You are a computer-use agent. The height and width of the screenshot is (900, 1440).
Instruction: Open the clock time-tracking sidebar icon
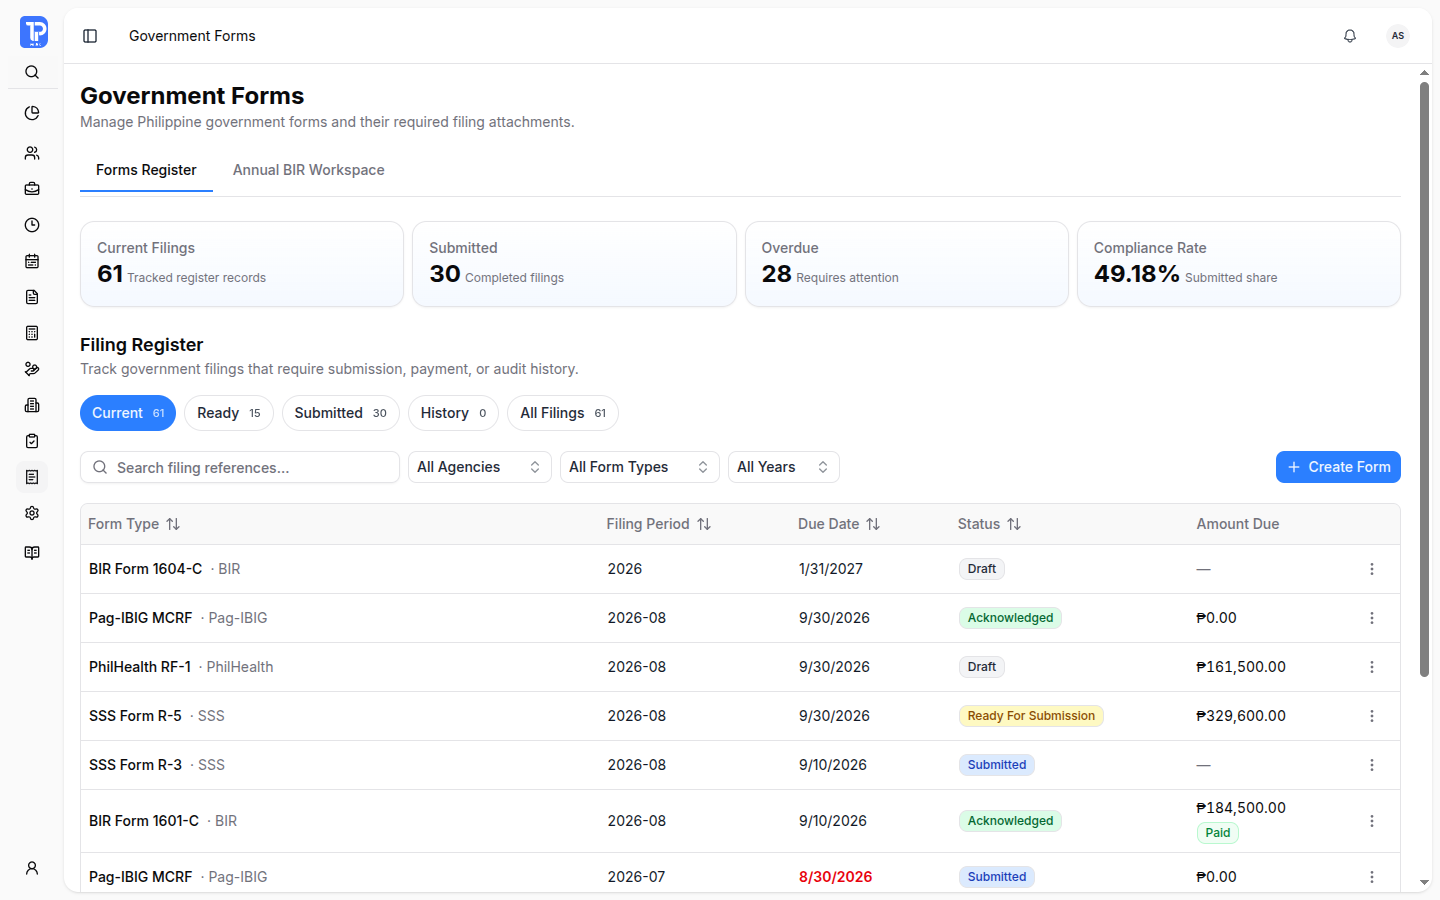tap(32, 225)
